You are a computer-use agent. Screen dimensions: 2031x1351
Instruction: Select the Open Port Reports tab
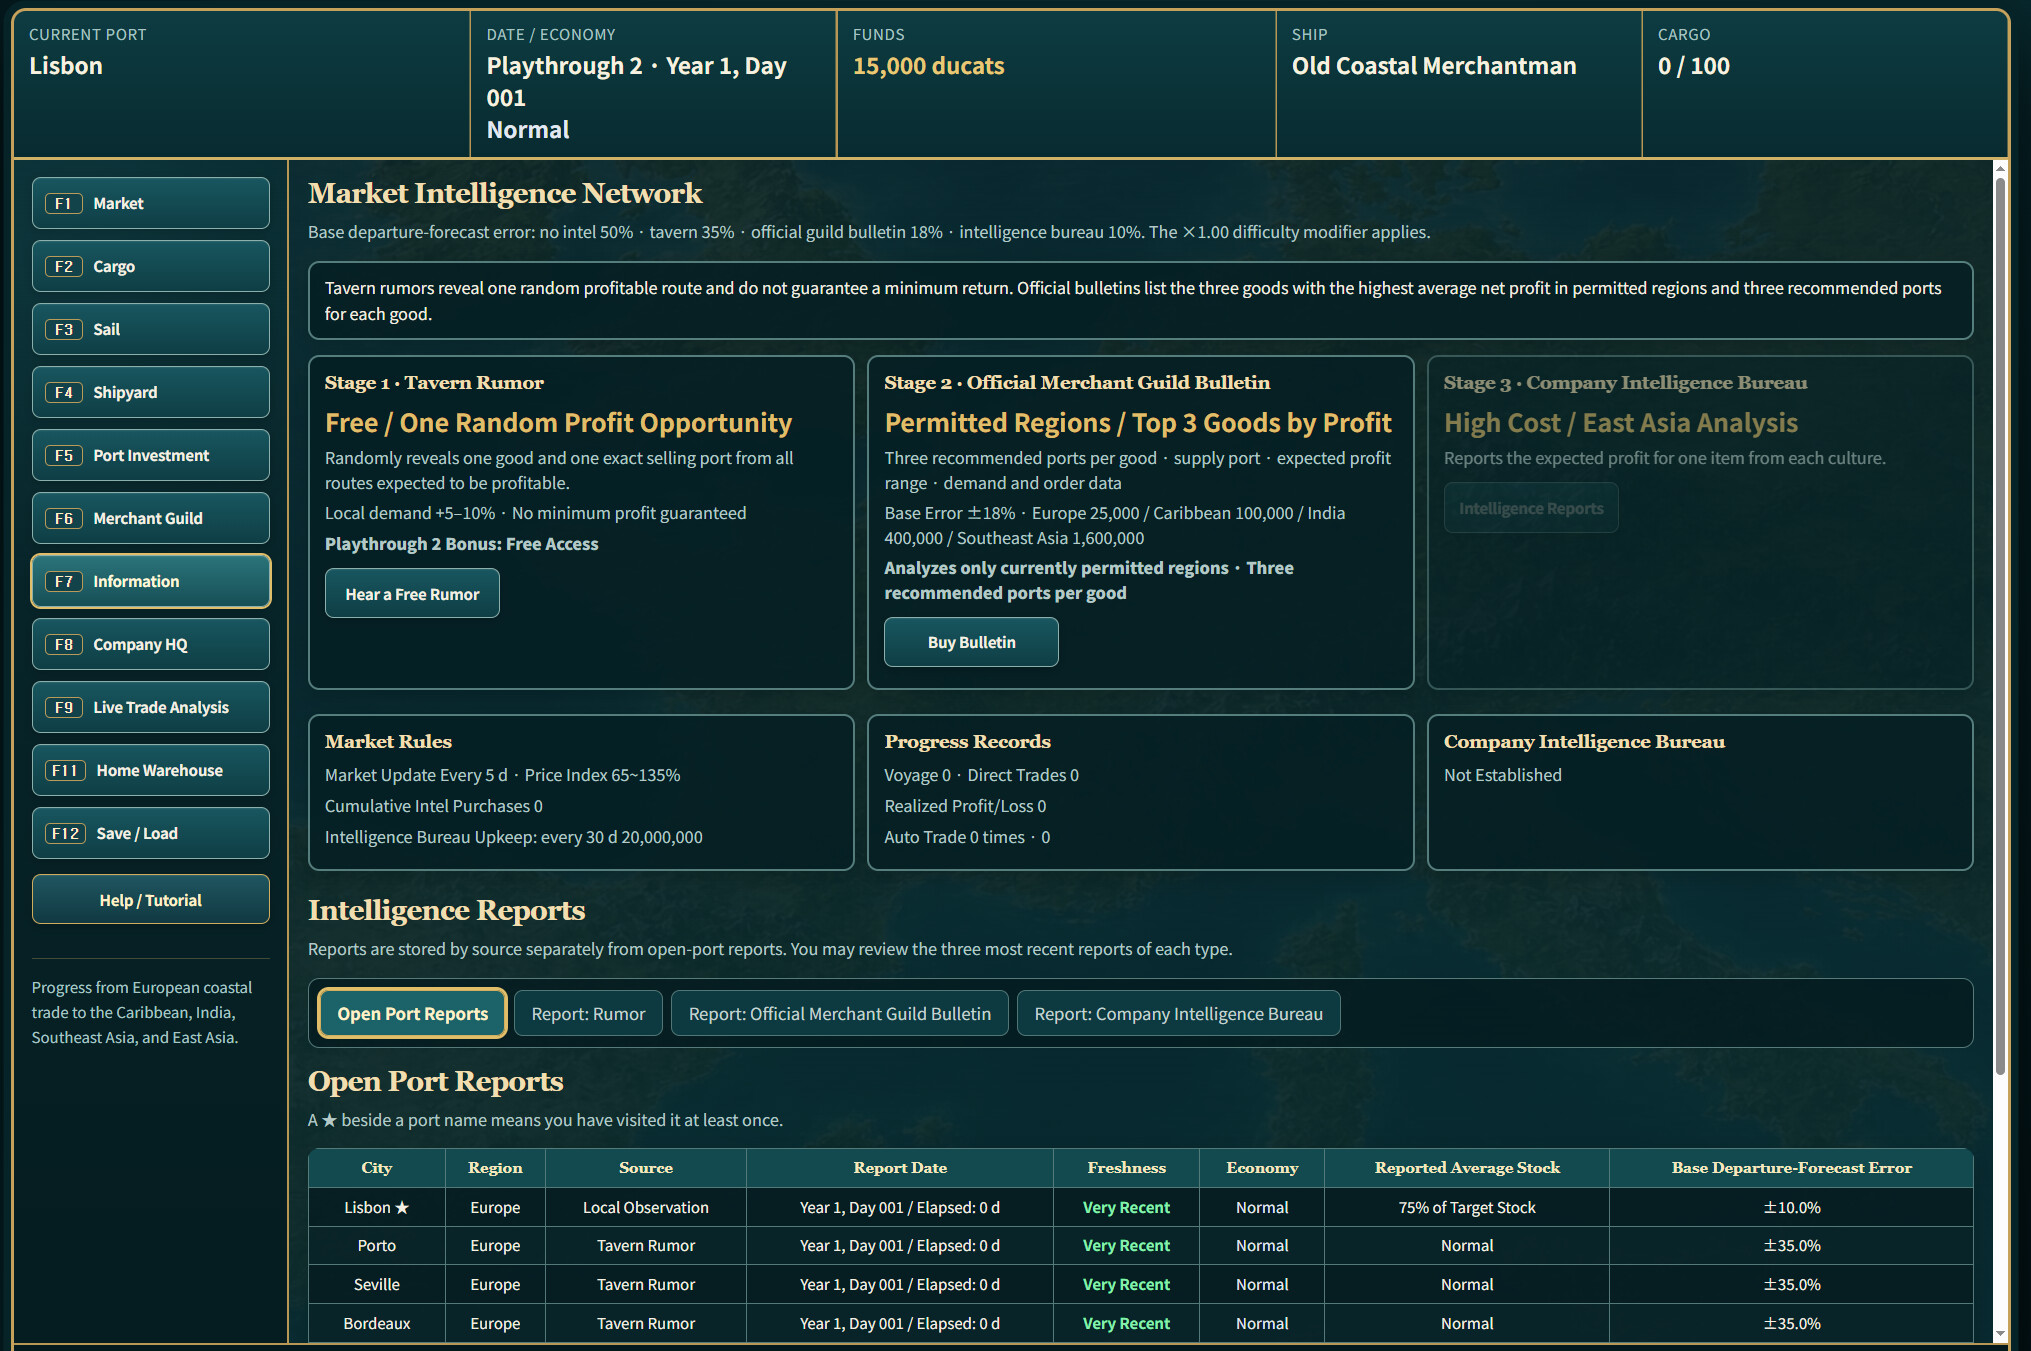(413, 1013)
